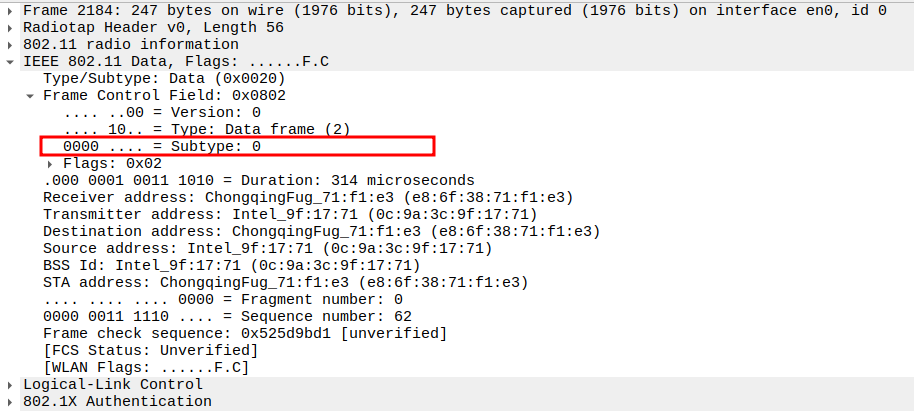Viewport: 914px width, 415px height.
Task: Collapse the IEEE 802.11 Data section
Action: click(x=10, y=62)
